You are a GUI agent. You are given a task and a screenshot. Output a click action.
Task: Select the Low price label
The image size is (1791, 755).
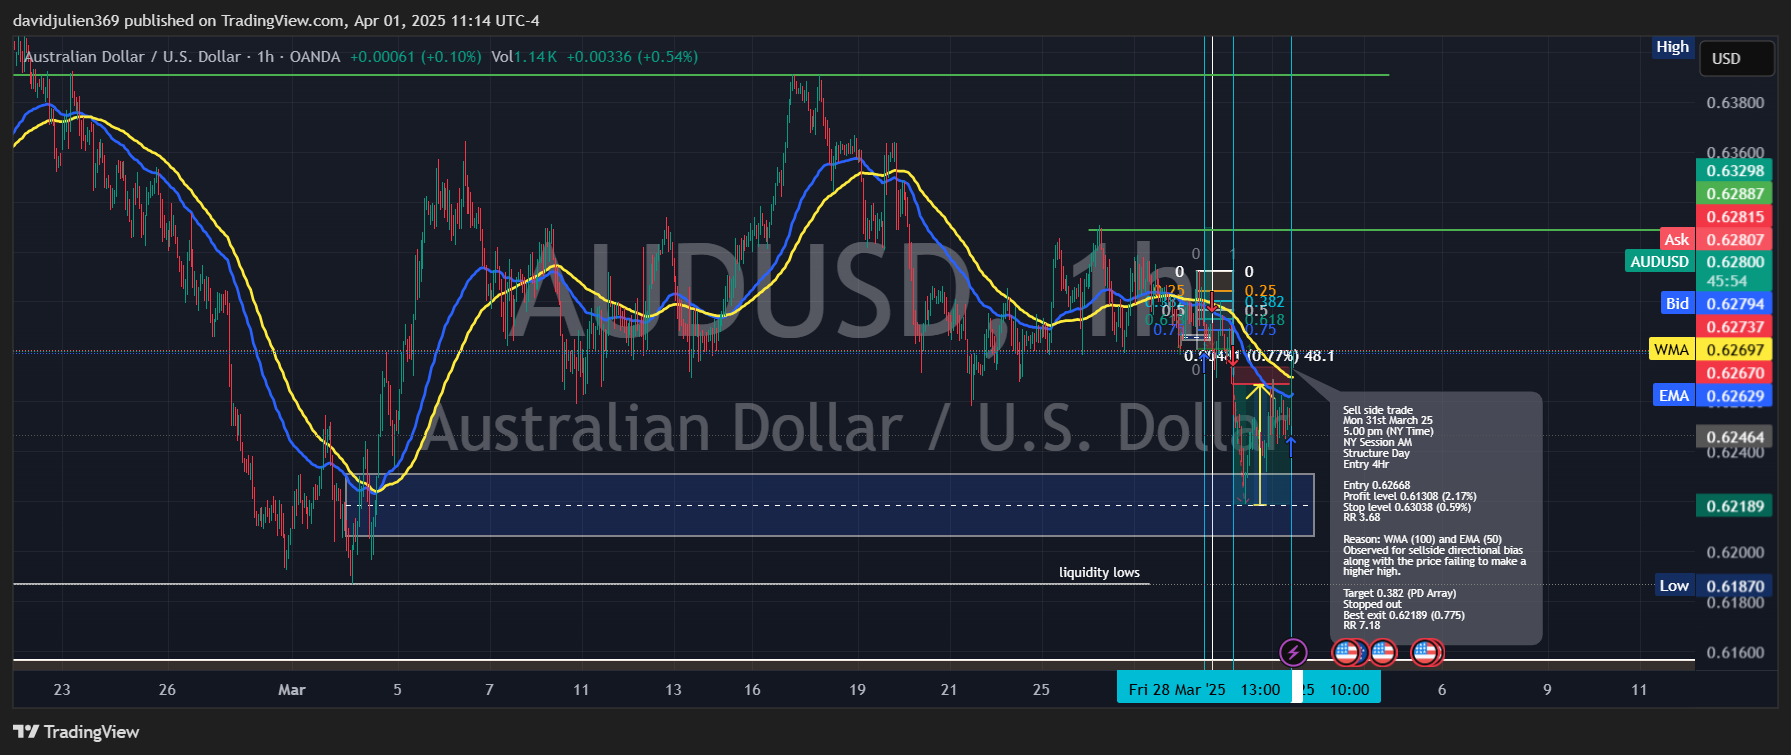(x=1674, y=586)
